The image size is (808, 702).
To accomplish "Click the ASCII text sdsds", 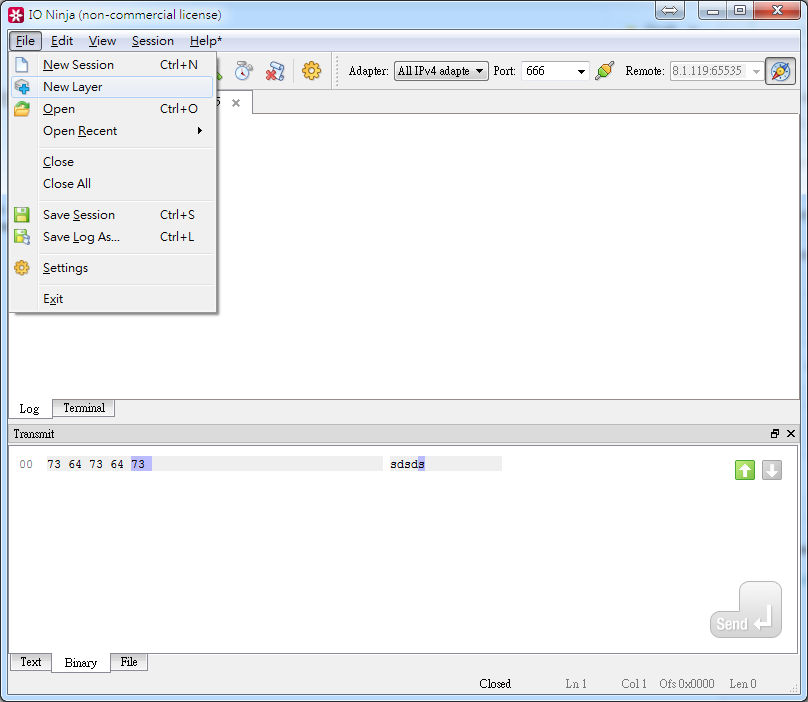I will click(x=407, y=464).
